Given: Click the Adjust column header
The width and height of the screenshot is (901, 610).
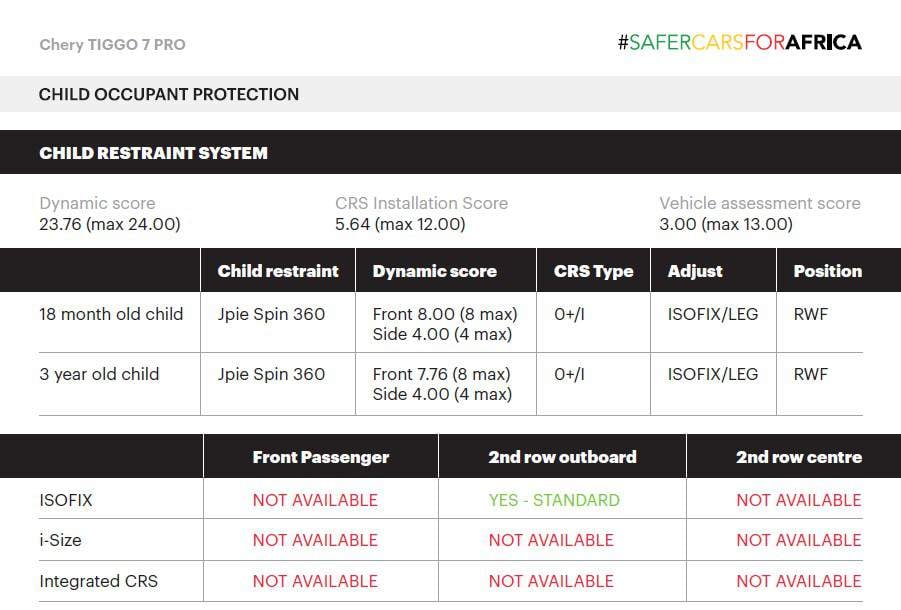Looking at the screenshot, I should point(695,271).
